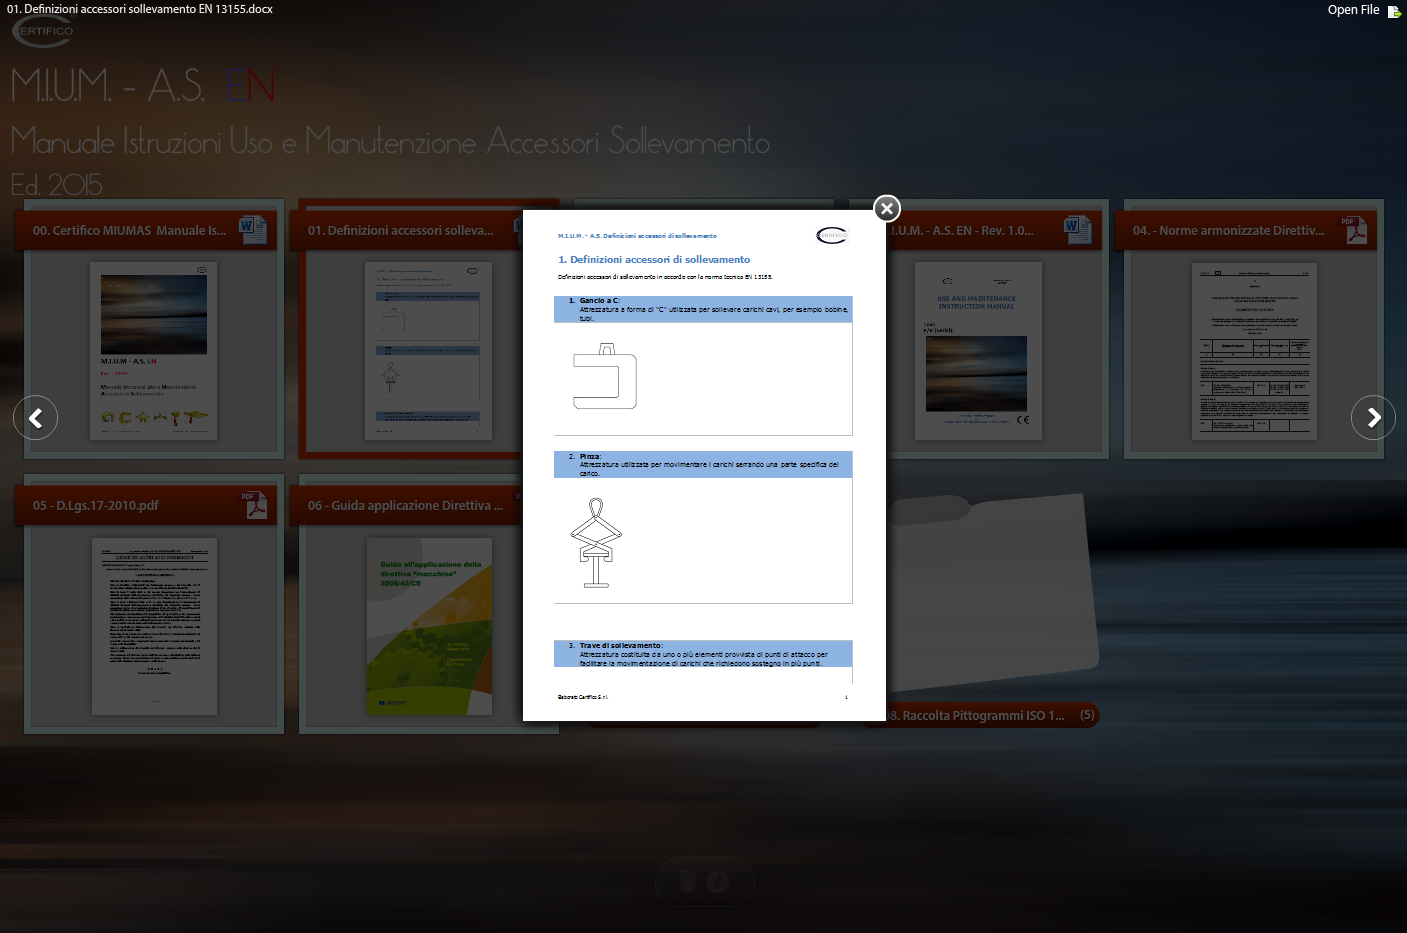Click the previous arrow on the left
The image size is (1407, 933).
click(x=36, y=418)
